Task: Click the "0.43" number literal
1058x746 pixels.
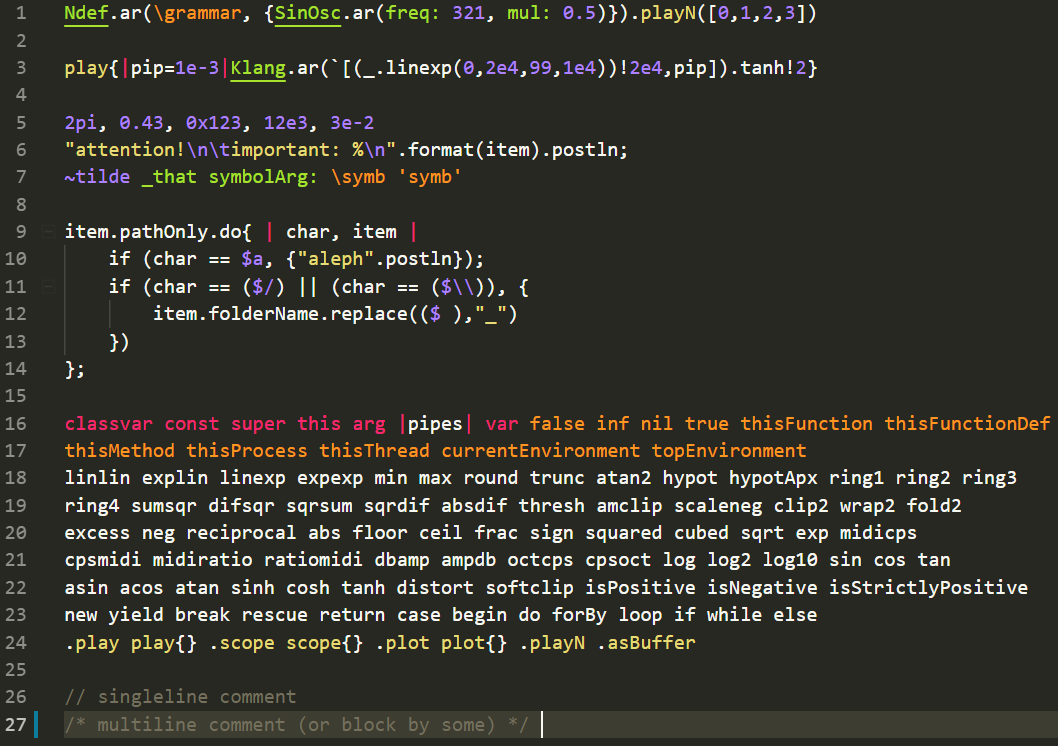Action: (142, 123)
